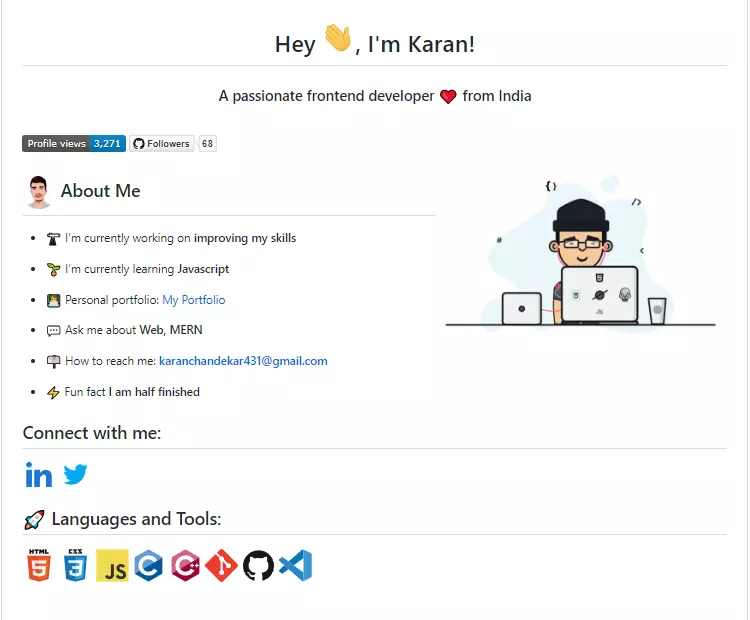The width and height of the screenshot is (750, 620).
Task: Open the LinkedIn profile icon
Action: click(38, 475)
